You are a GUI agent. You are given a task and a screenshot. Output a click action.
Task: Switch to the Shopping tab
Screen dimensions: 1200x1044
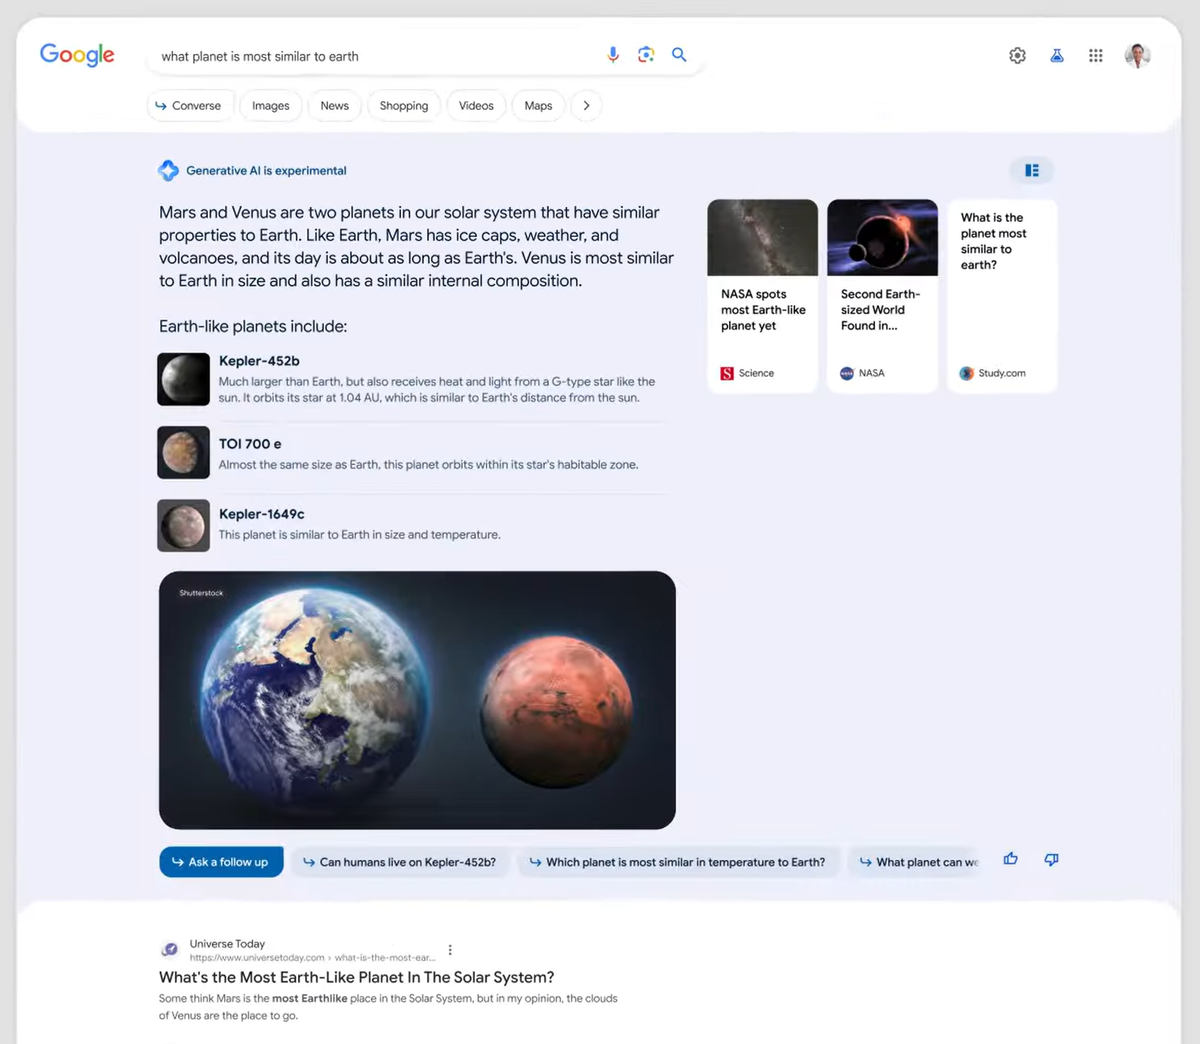tap(404, 105)
